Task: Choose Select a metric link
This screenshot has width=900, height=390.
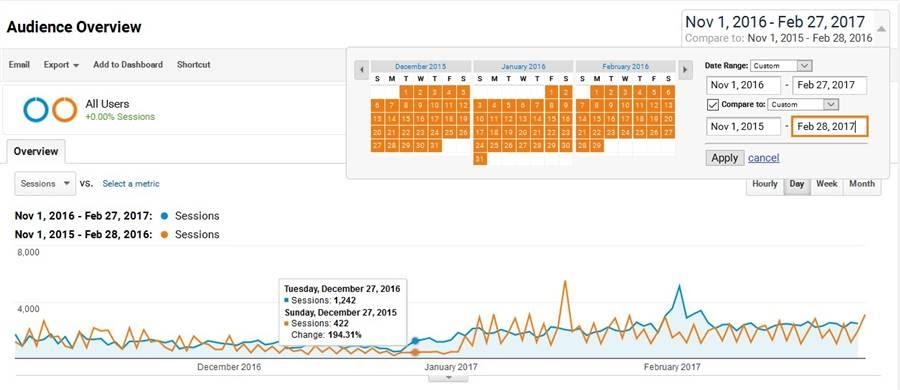Action: click(131, 184)
